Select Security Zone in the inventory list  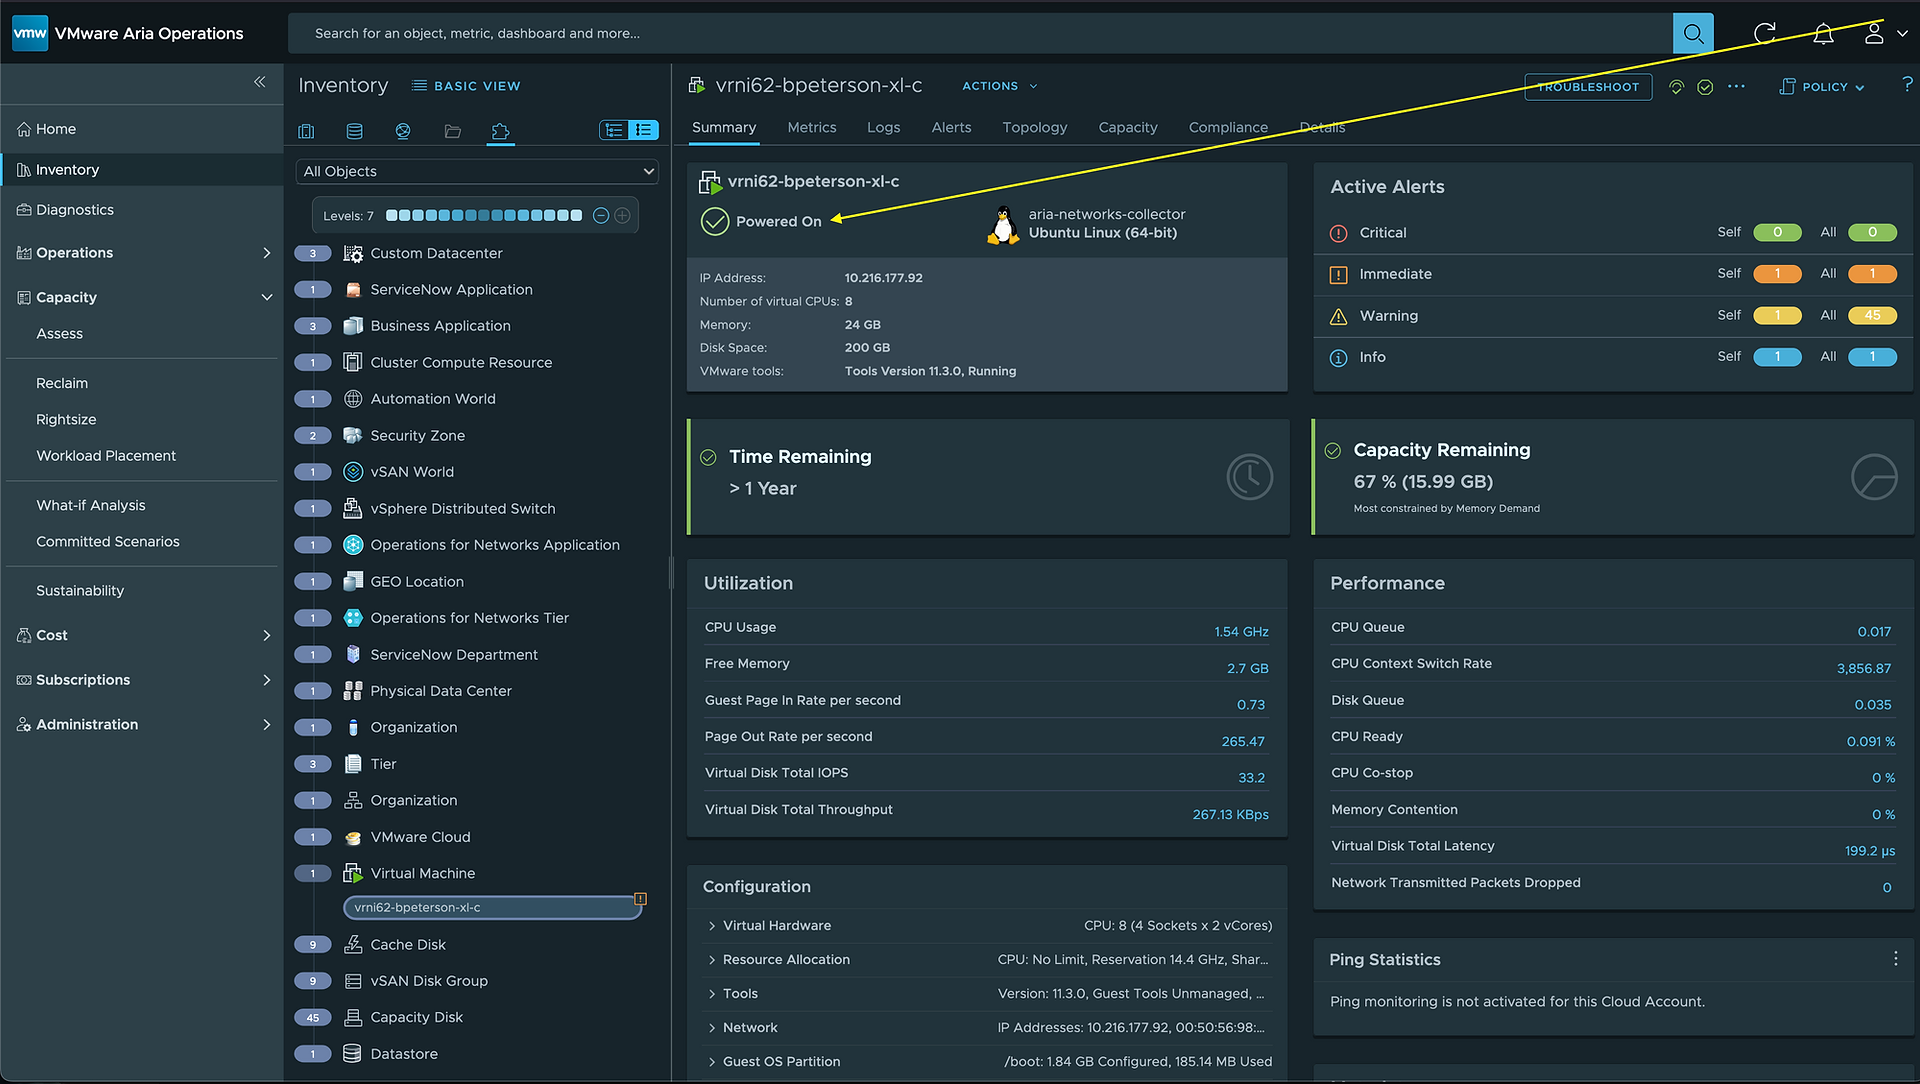coord(418,436)
